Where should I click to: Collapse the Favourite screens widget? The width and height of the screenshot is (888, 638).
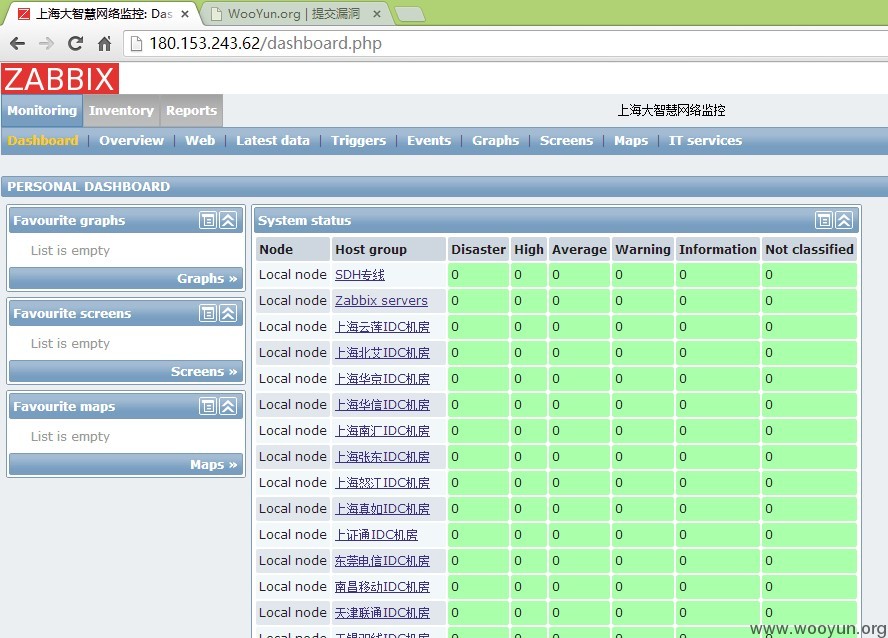click(x=228, y=313)
